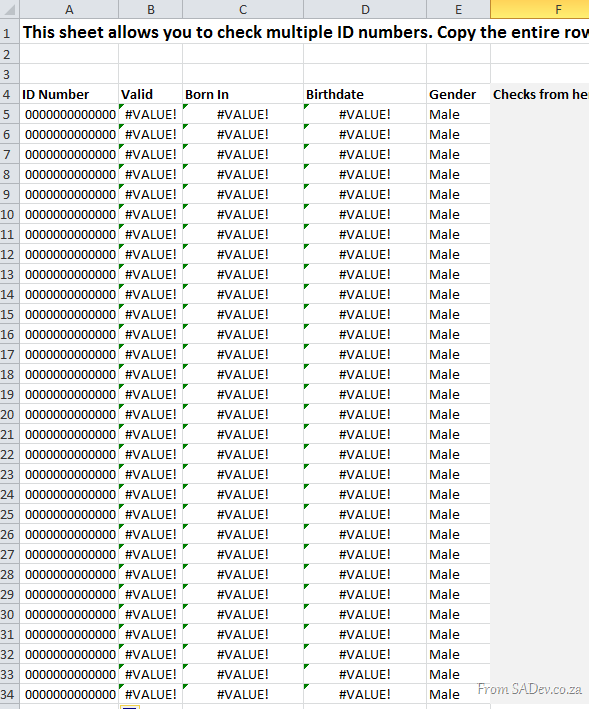Viewport: 589px width, 709px height.
Task: Select column E header
Action: pyautogui.click(x=458, y=9)
